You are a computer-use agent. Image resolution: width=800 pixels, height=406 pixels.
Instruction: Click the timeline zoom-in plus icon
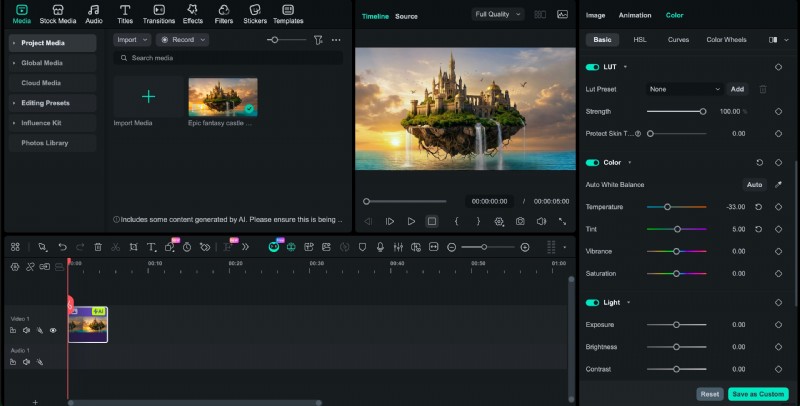tap(525, 247)
